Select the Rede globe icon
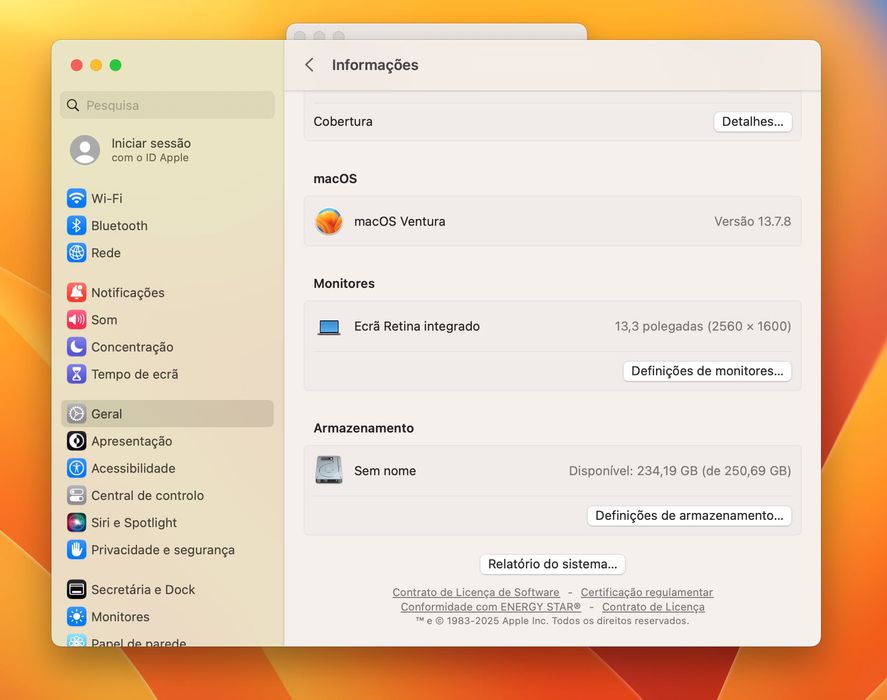The width and height of the screenshot is (887, 700). pyautogui.click(x=76, y=252)
